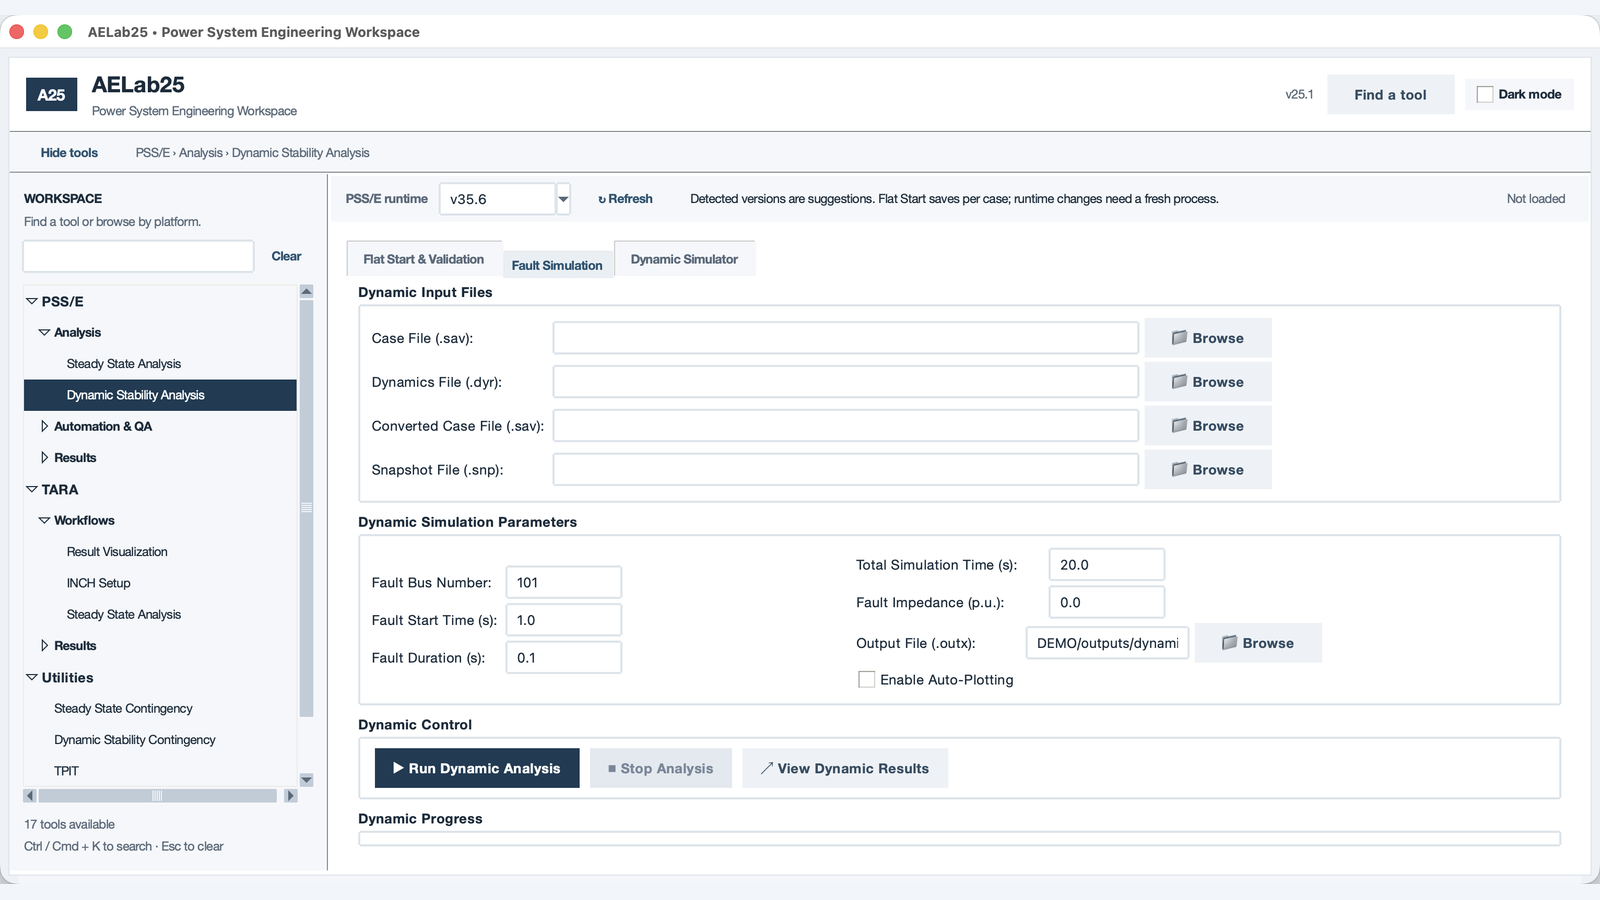Focus the workspace tool search field

tap(139, 256)
